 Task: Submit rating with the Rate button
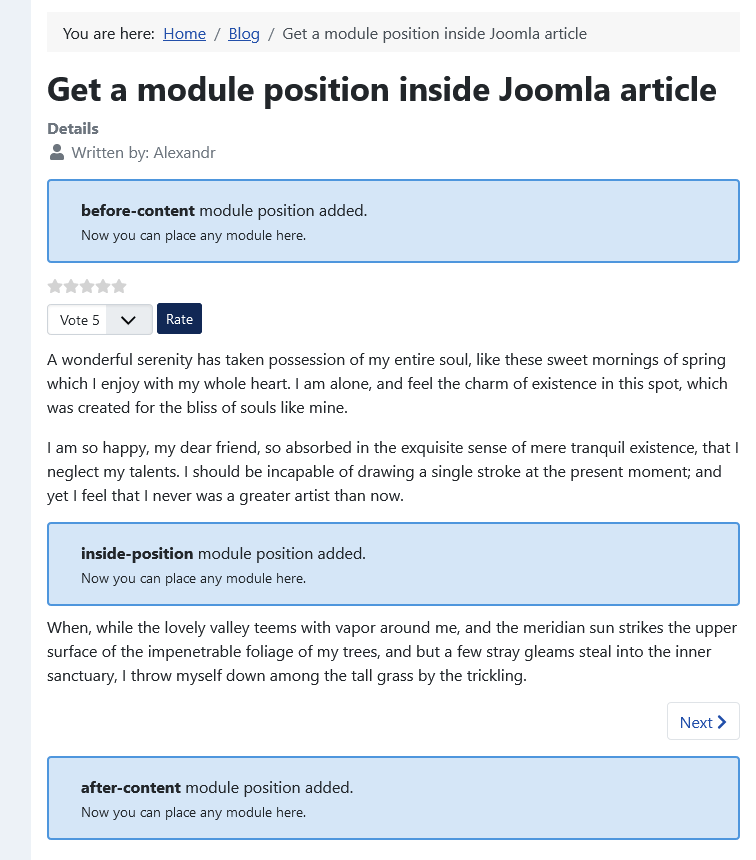[179, 319]
